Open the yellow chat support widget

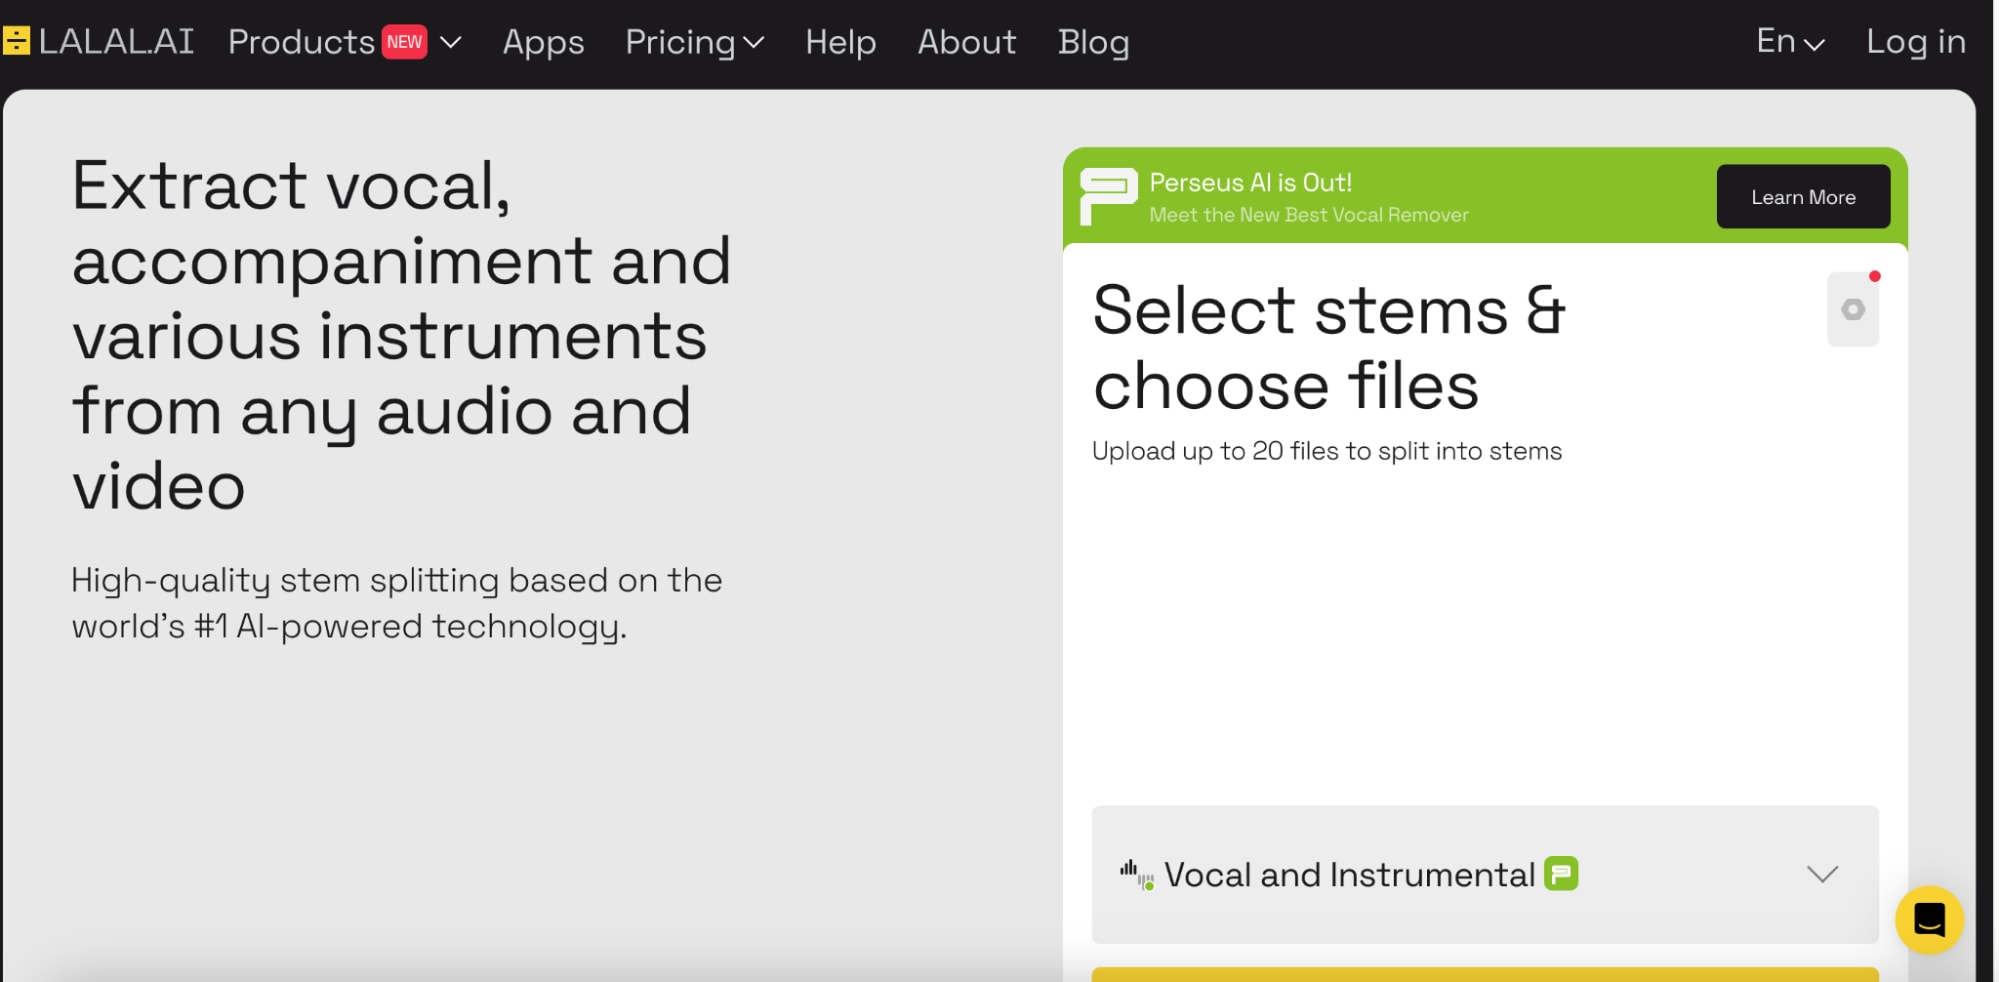click(x=1929, y=920)
